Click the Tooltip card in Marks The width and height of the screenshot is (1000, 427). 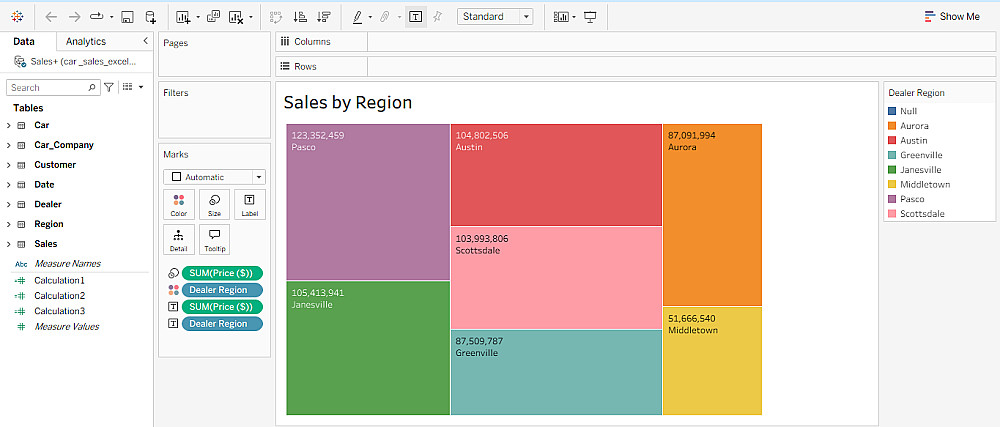coord(214,239)
